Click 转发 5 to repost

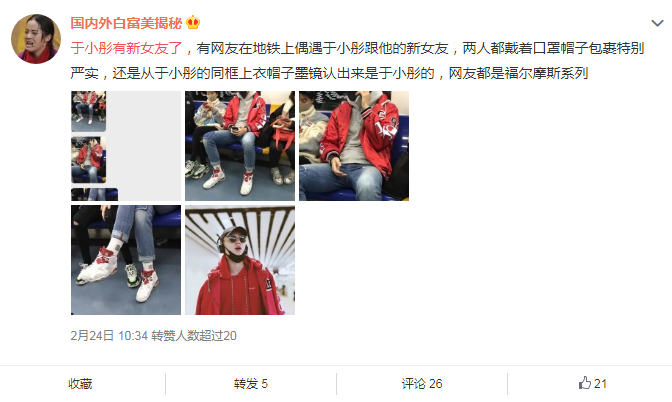pos(251,384)
